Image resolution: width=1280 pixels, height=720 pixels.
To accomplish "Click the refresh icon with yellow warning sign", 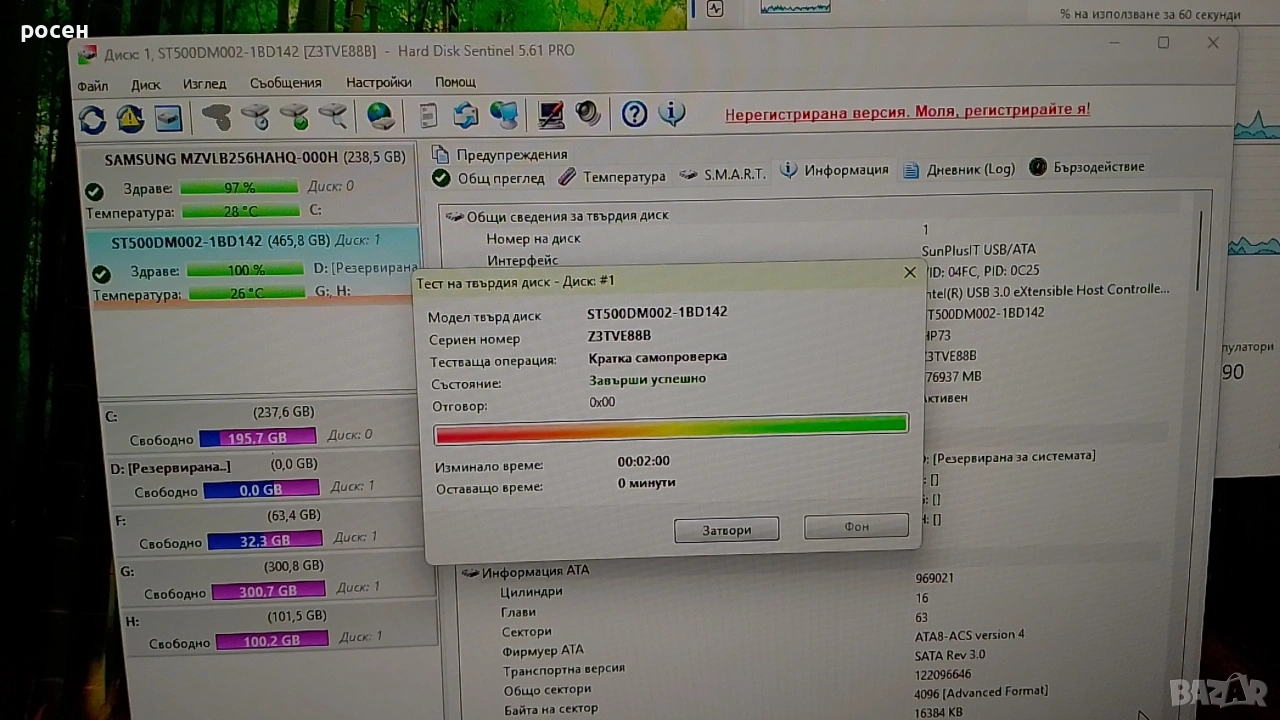I will tap(130, 118).
